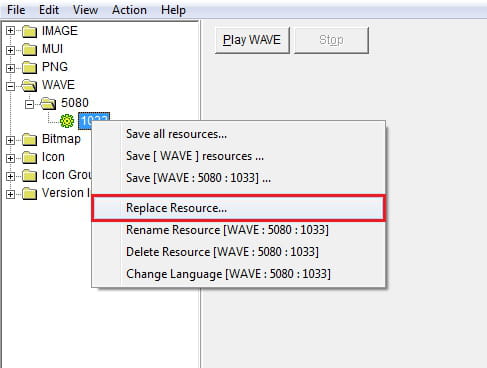The height and width of the screenshot is (368, 487).
Task: Expand the Icon Group tree node
Action: [10, 176]
